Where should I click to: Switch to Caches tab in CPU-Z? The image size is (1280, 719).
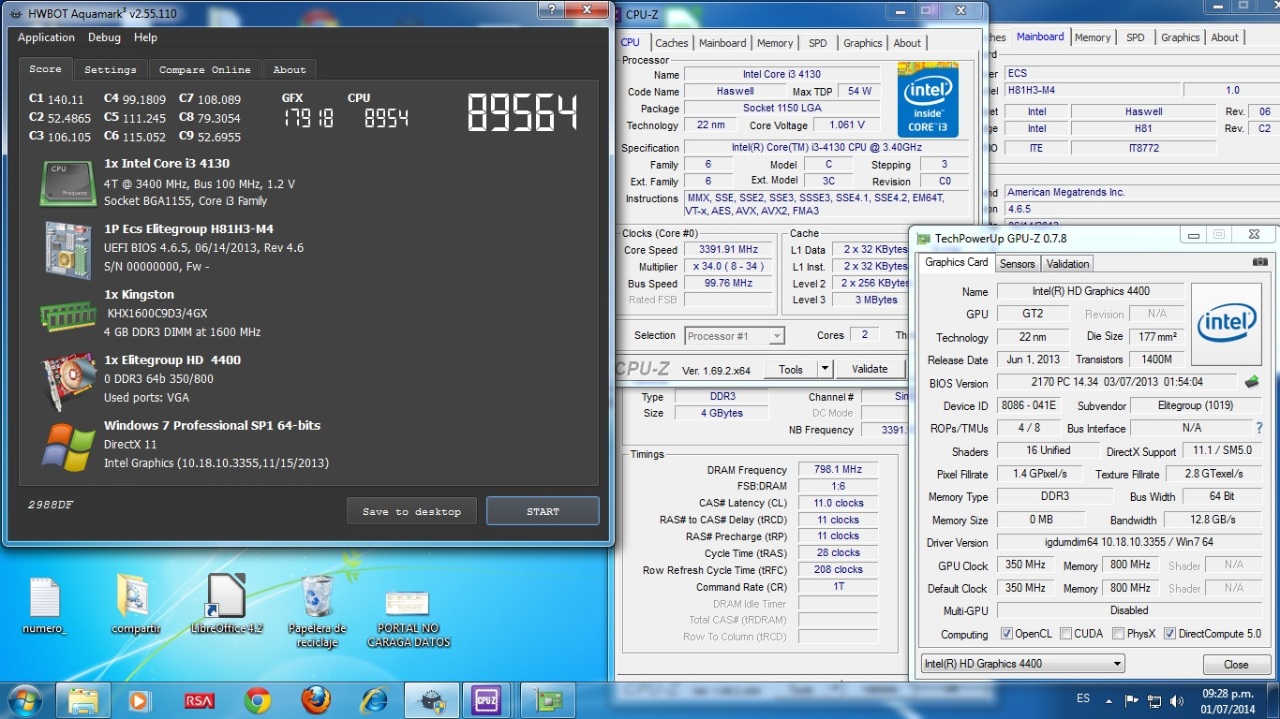point(671,43)
